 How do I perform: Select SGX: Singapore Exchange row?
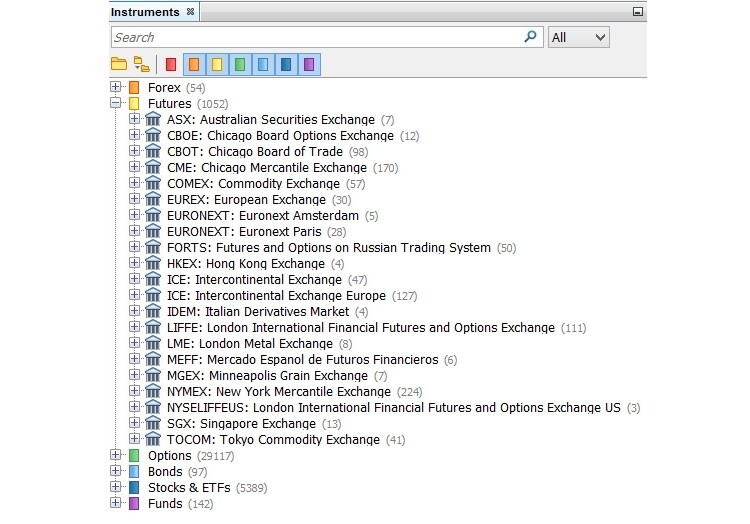click(254, 424)
